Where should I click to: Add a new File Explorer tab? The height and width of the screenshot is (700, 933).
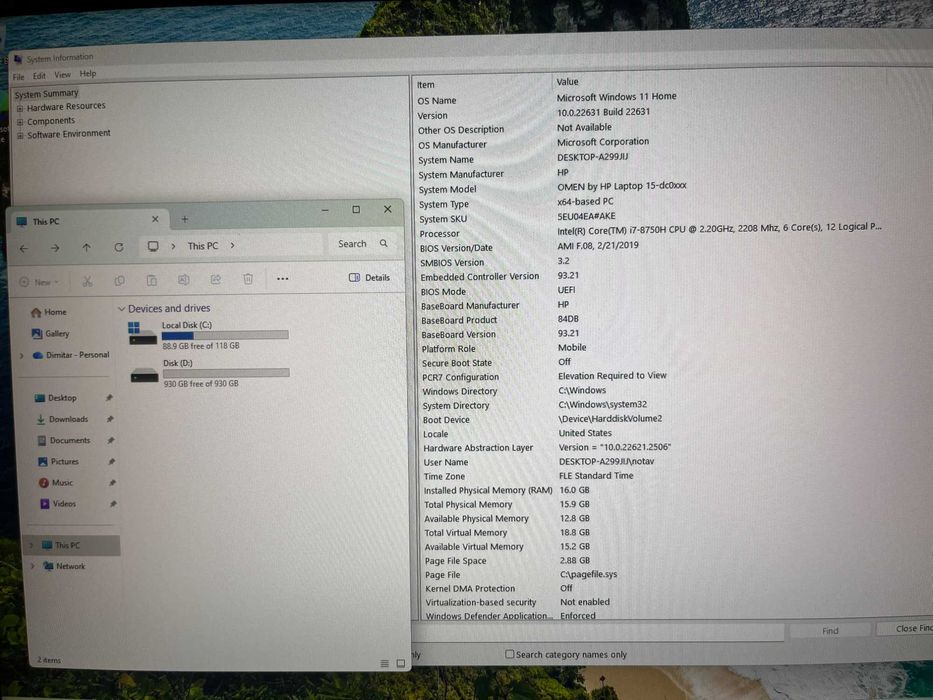tap(184, 219)
